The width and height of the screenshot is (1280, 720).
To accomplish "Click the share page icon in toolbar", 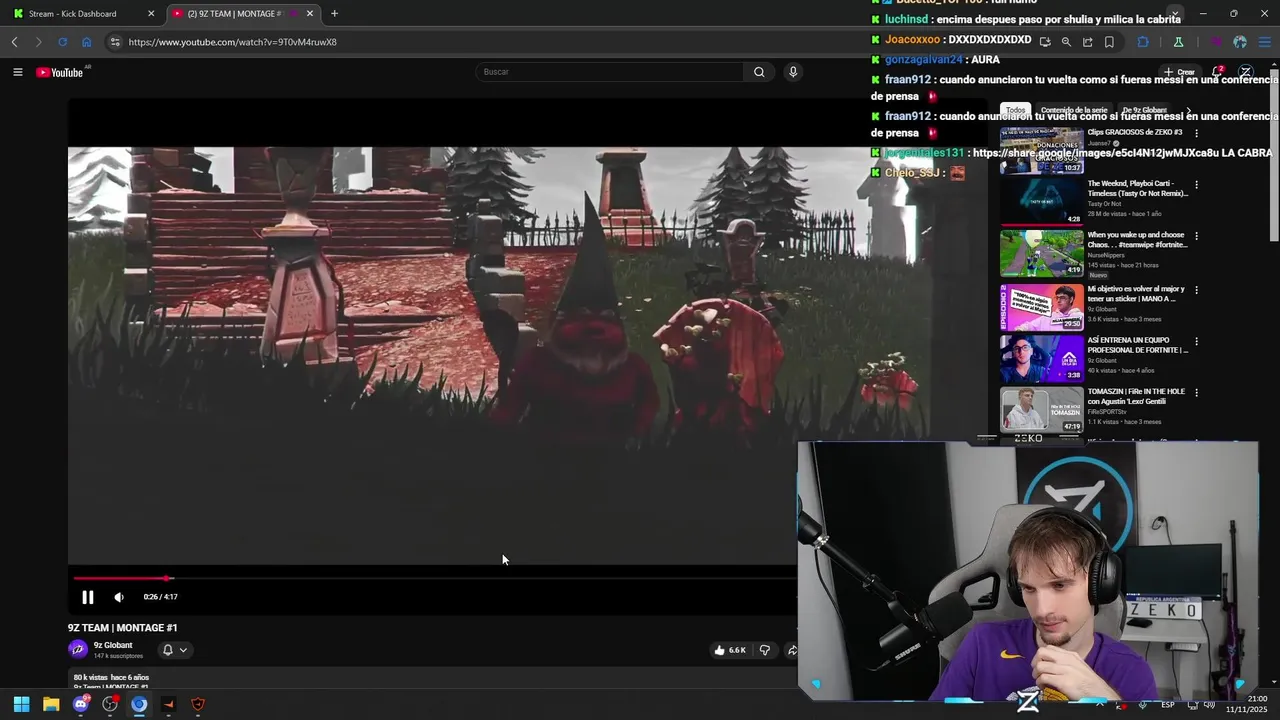I will click(x=1088, y=42).
